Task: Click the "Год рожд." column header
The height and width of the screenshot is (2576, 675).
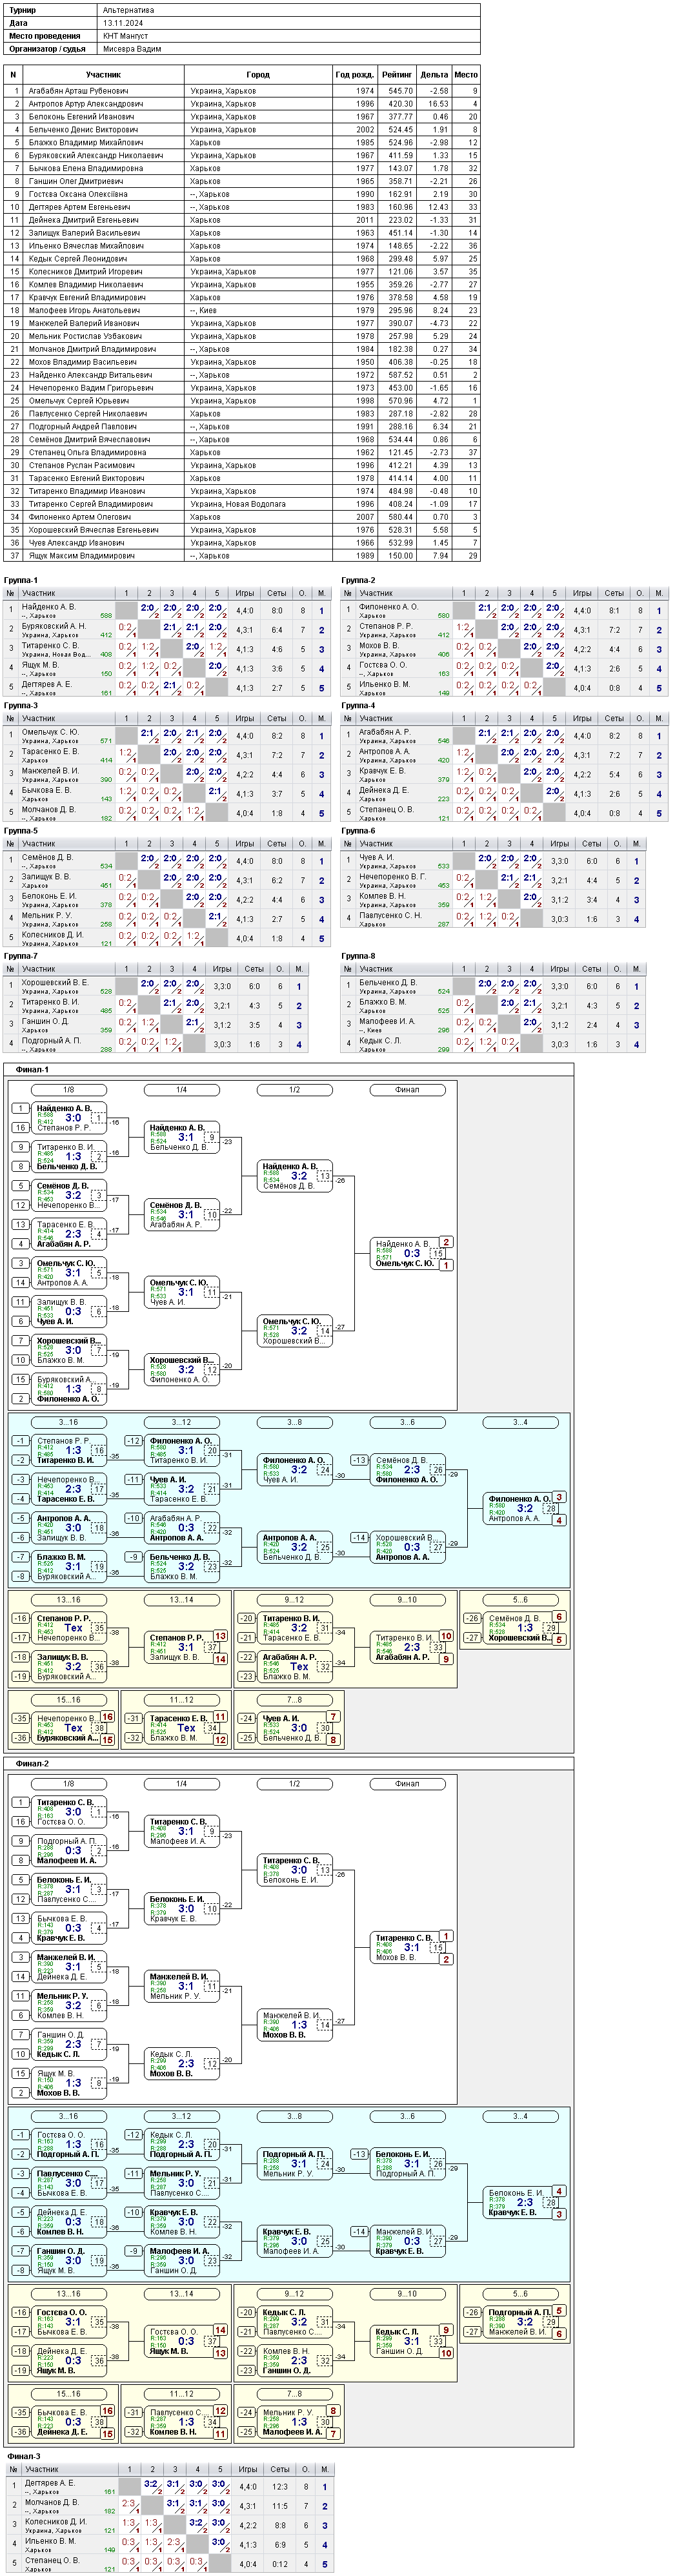Action: point(355,75)
